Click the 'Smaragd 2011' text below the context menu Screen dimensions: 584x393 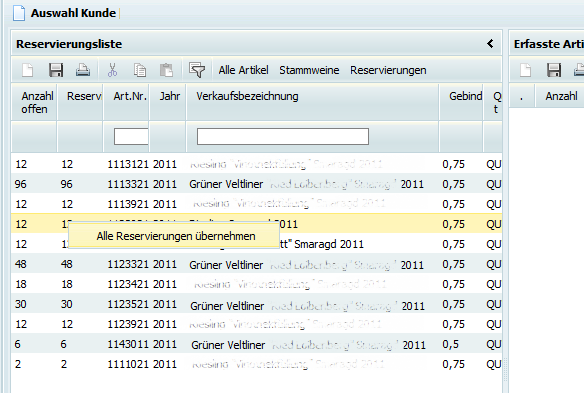pyautogui.click(x=329, y=244)
